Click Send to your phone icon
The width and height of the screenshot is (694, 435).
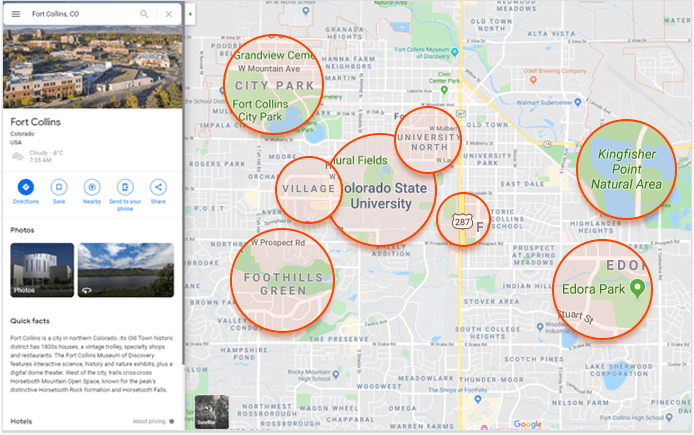pos(125,187)
